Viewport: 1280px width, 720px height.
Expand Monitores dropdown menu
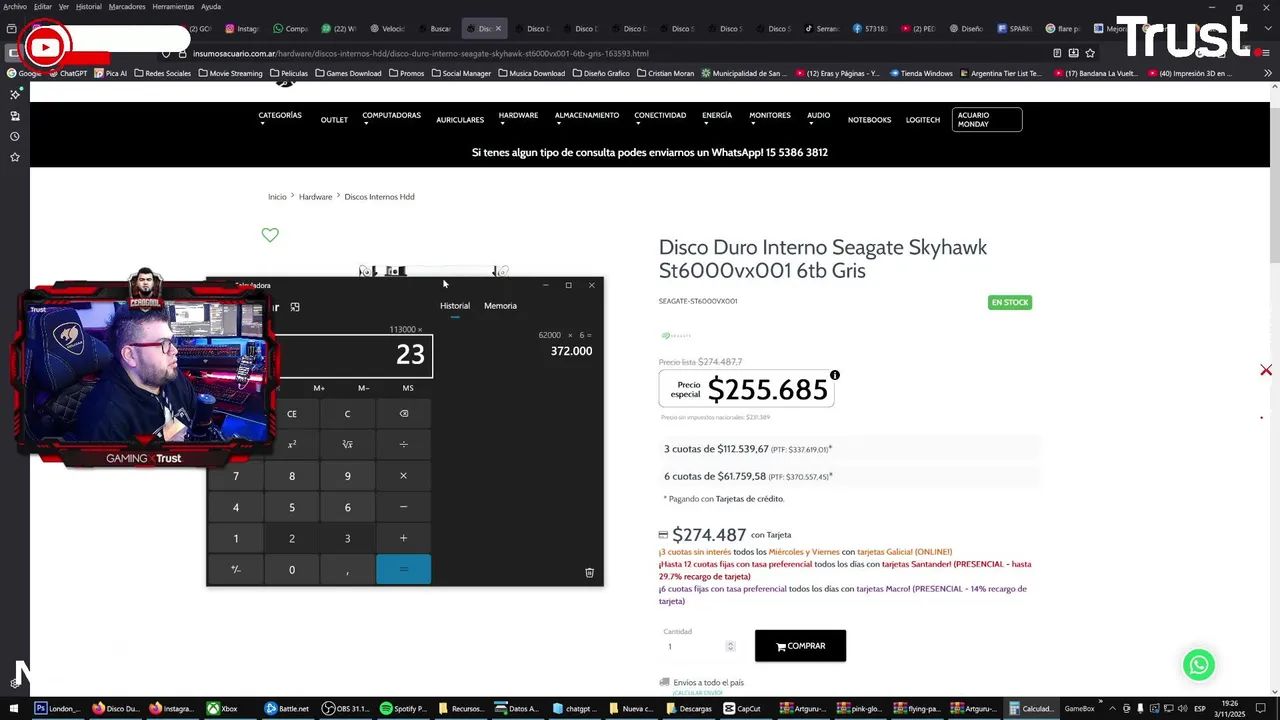[x=770, y=119]
